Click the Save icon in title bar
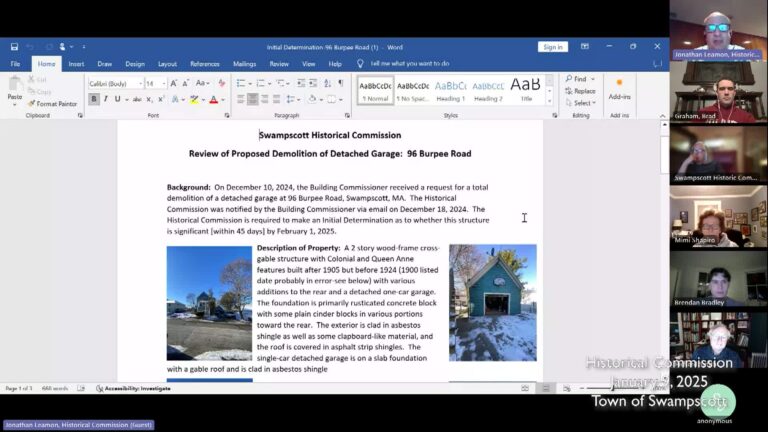The height and width of the screenshot is (432, 768). [x=14, y=47]
